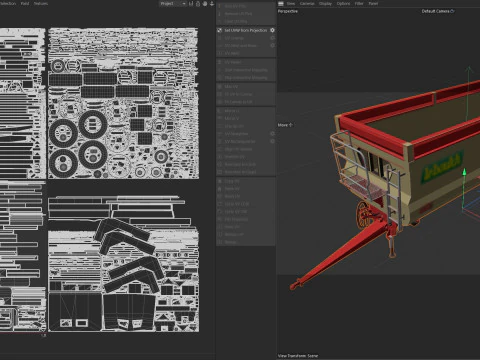Click the Stop Interactive Mapping command
The image size is (480, 360).
coord(246,78)
